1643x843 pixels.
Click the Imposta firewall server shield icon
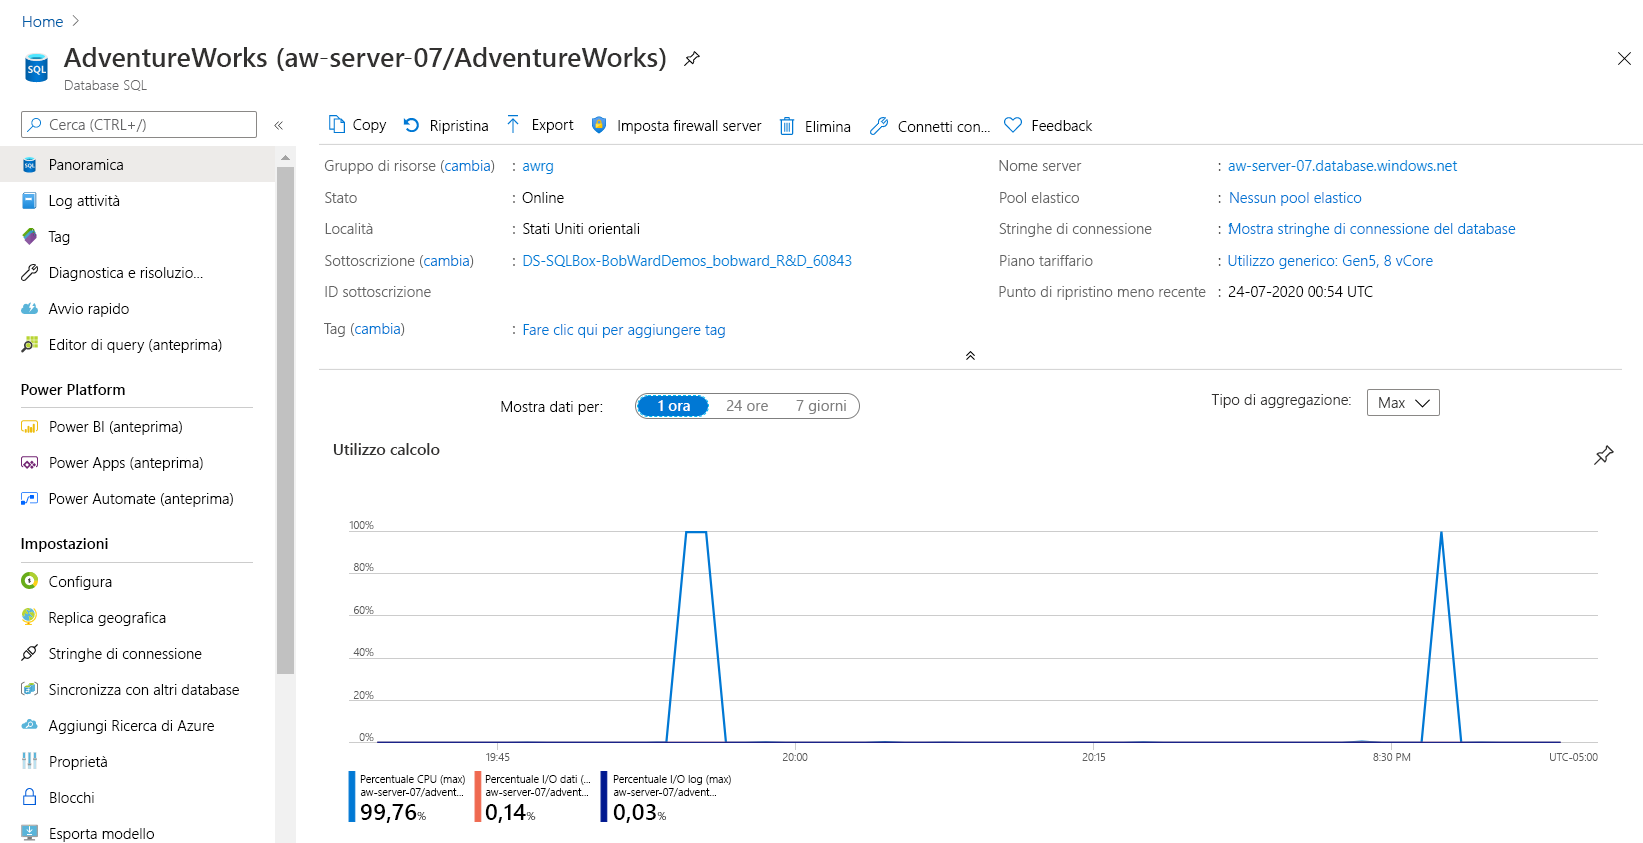coord(599,125)
